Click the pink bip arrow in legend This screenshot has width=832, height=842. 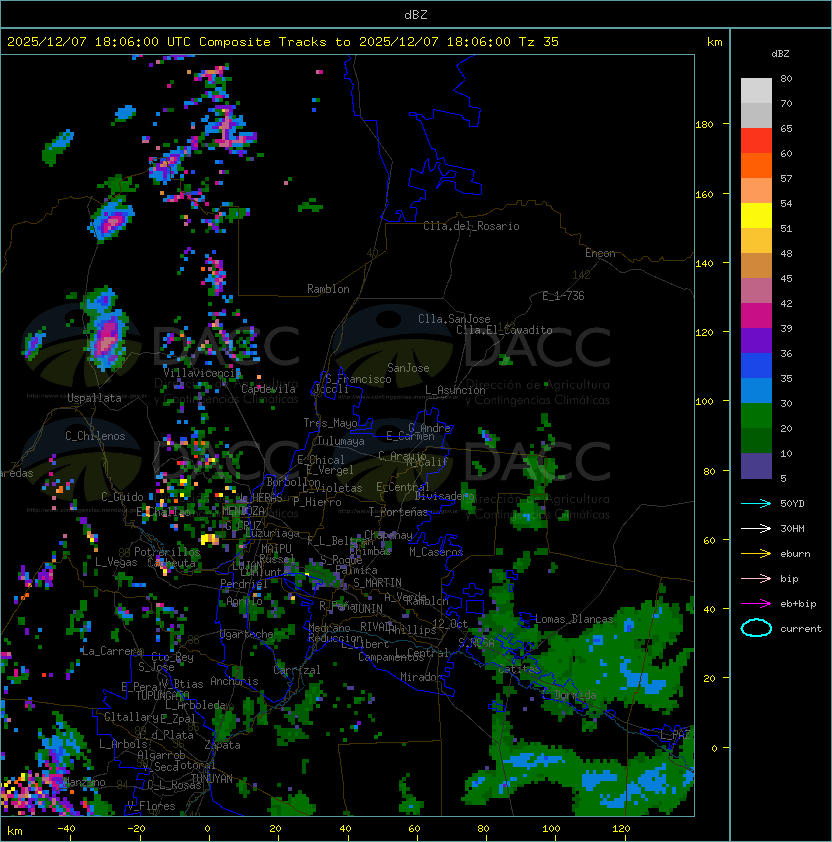click(x=756, y=578)
